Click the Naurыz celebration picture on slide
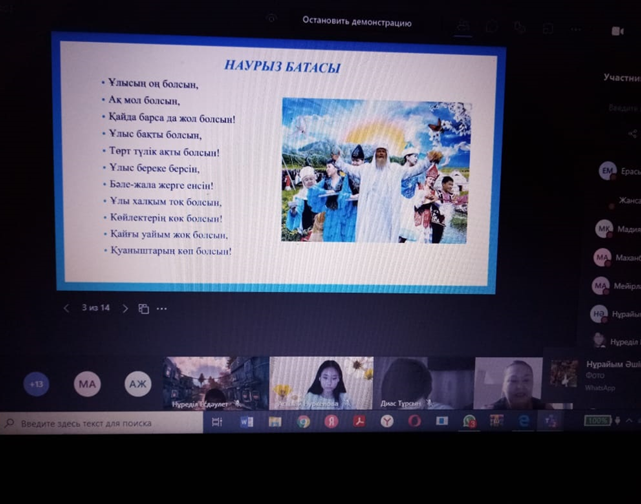Viewport: 641px width, 504px height. [x=376, y=169]
